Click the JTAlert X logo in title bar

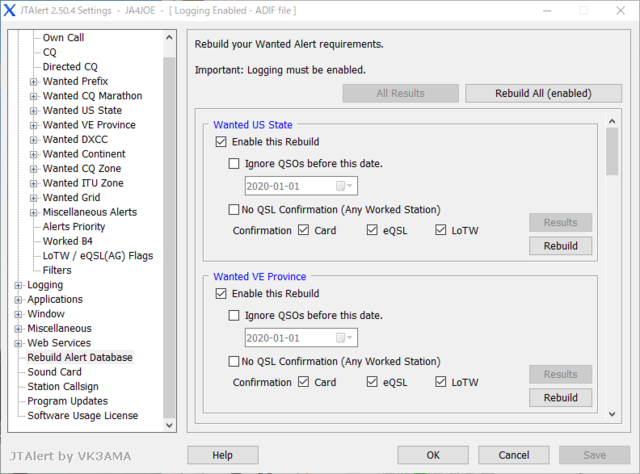[9, 10]
